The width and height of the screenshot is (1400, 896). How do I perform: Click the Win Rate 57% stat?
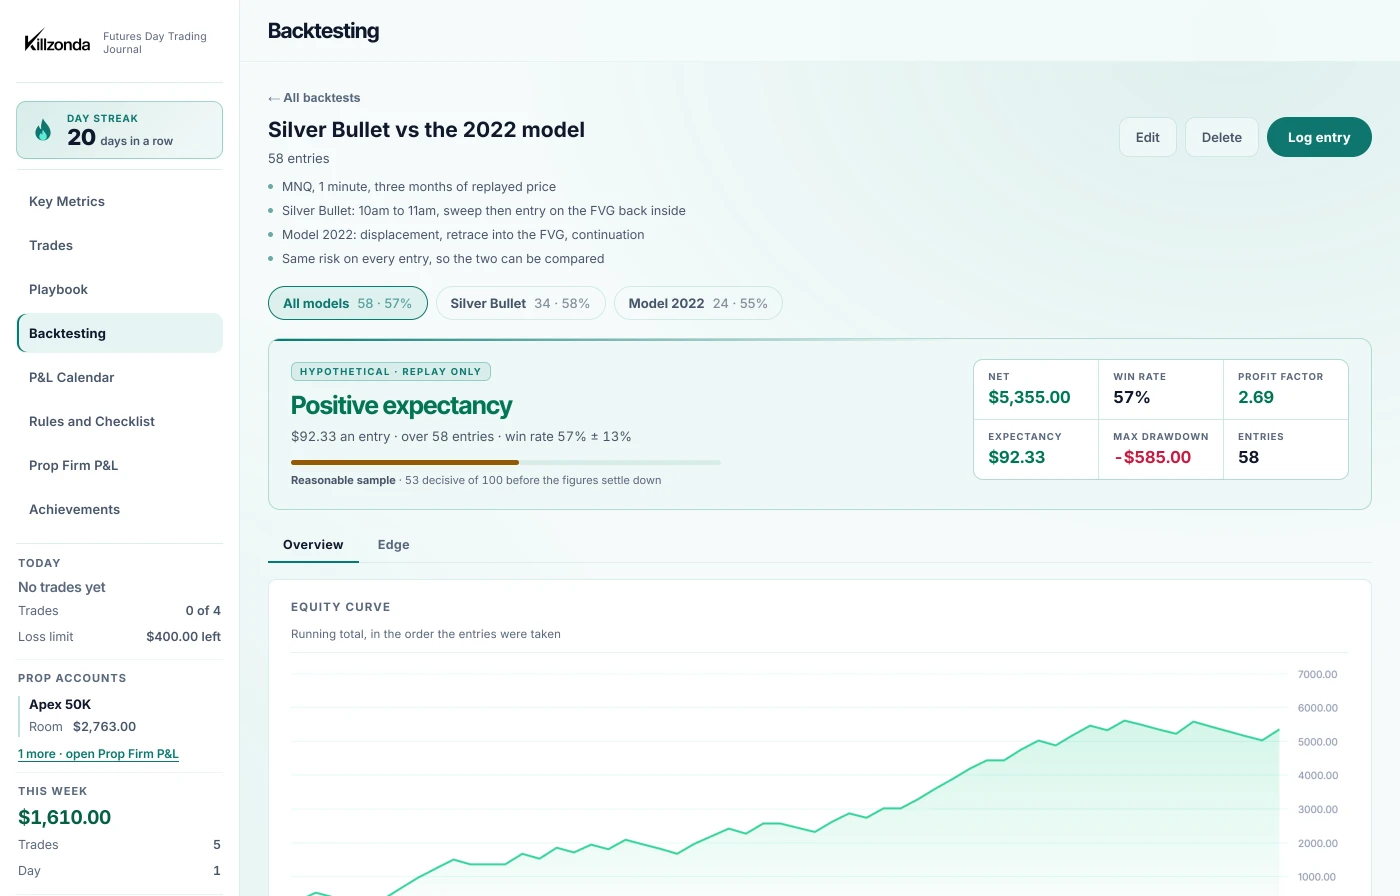[1161, 389]
